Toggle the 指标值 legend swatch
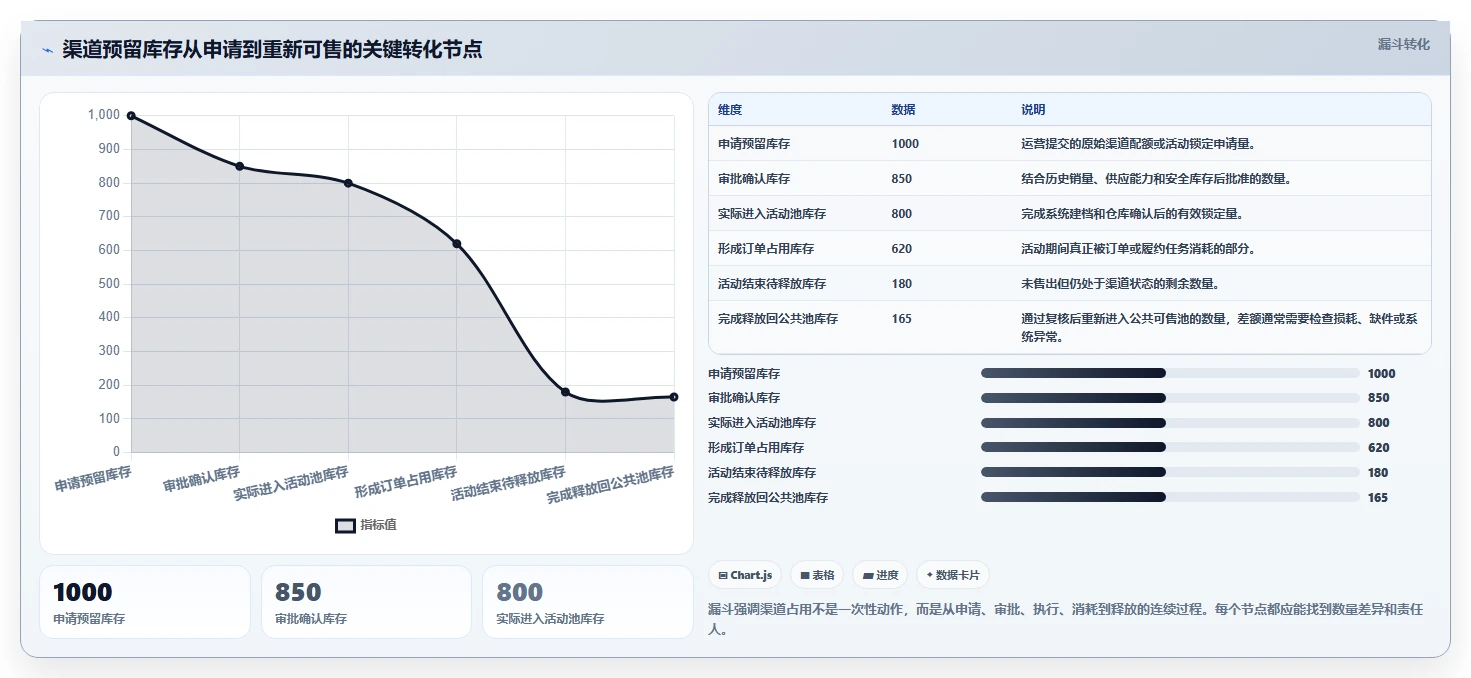 coord(345,525)
